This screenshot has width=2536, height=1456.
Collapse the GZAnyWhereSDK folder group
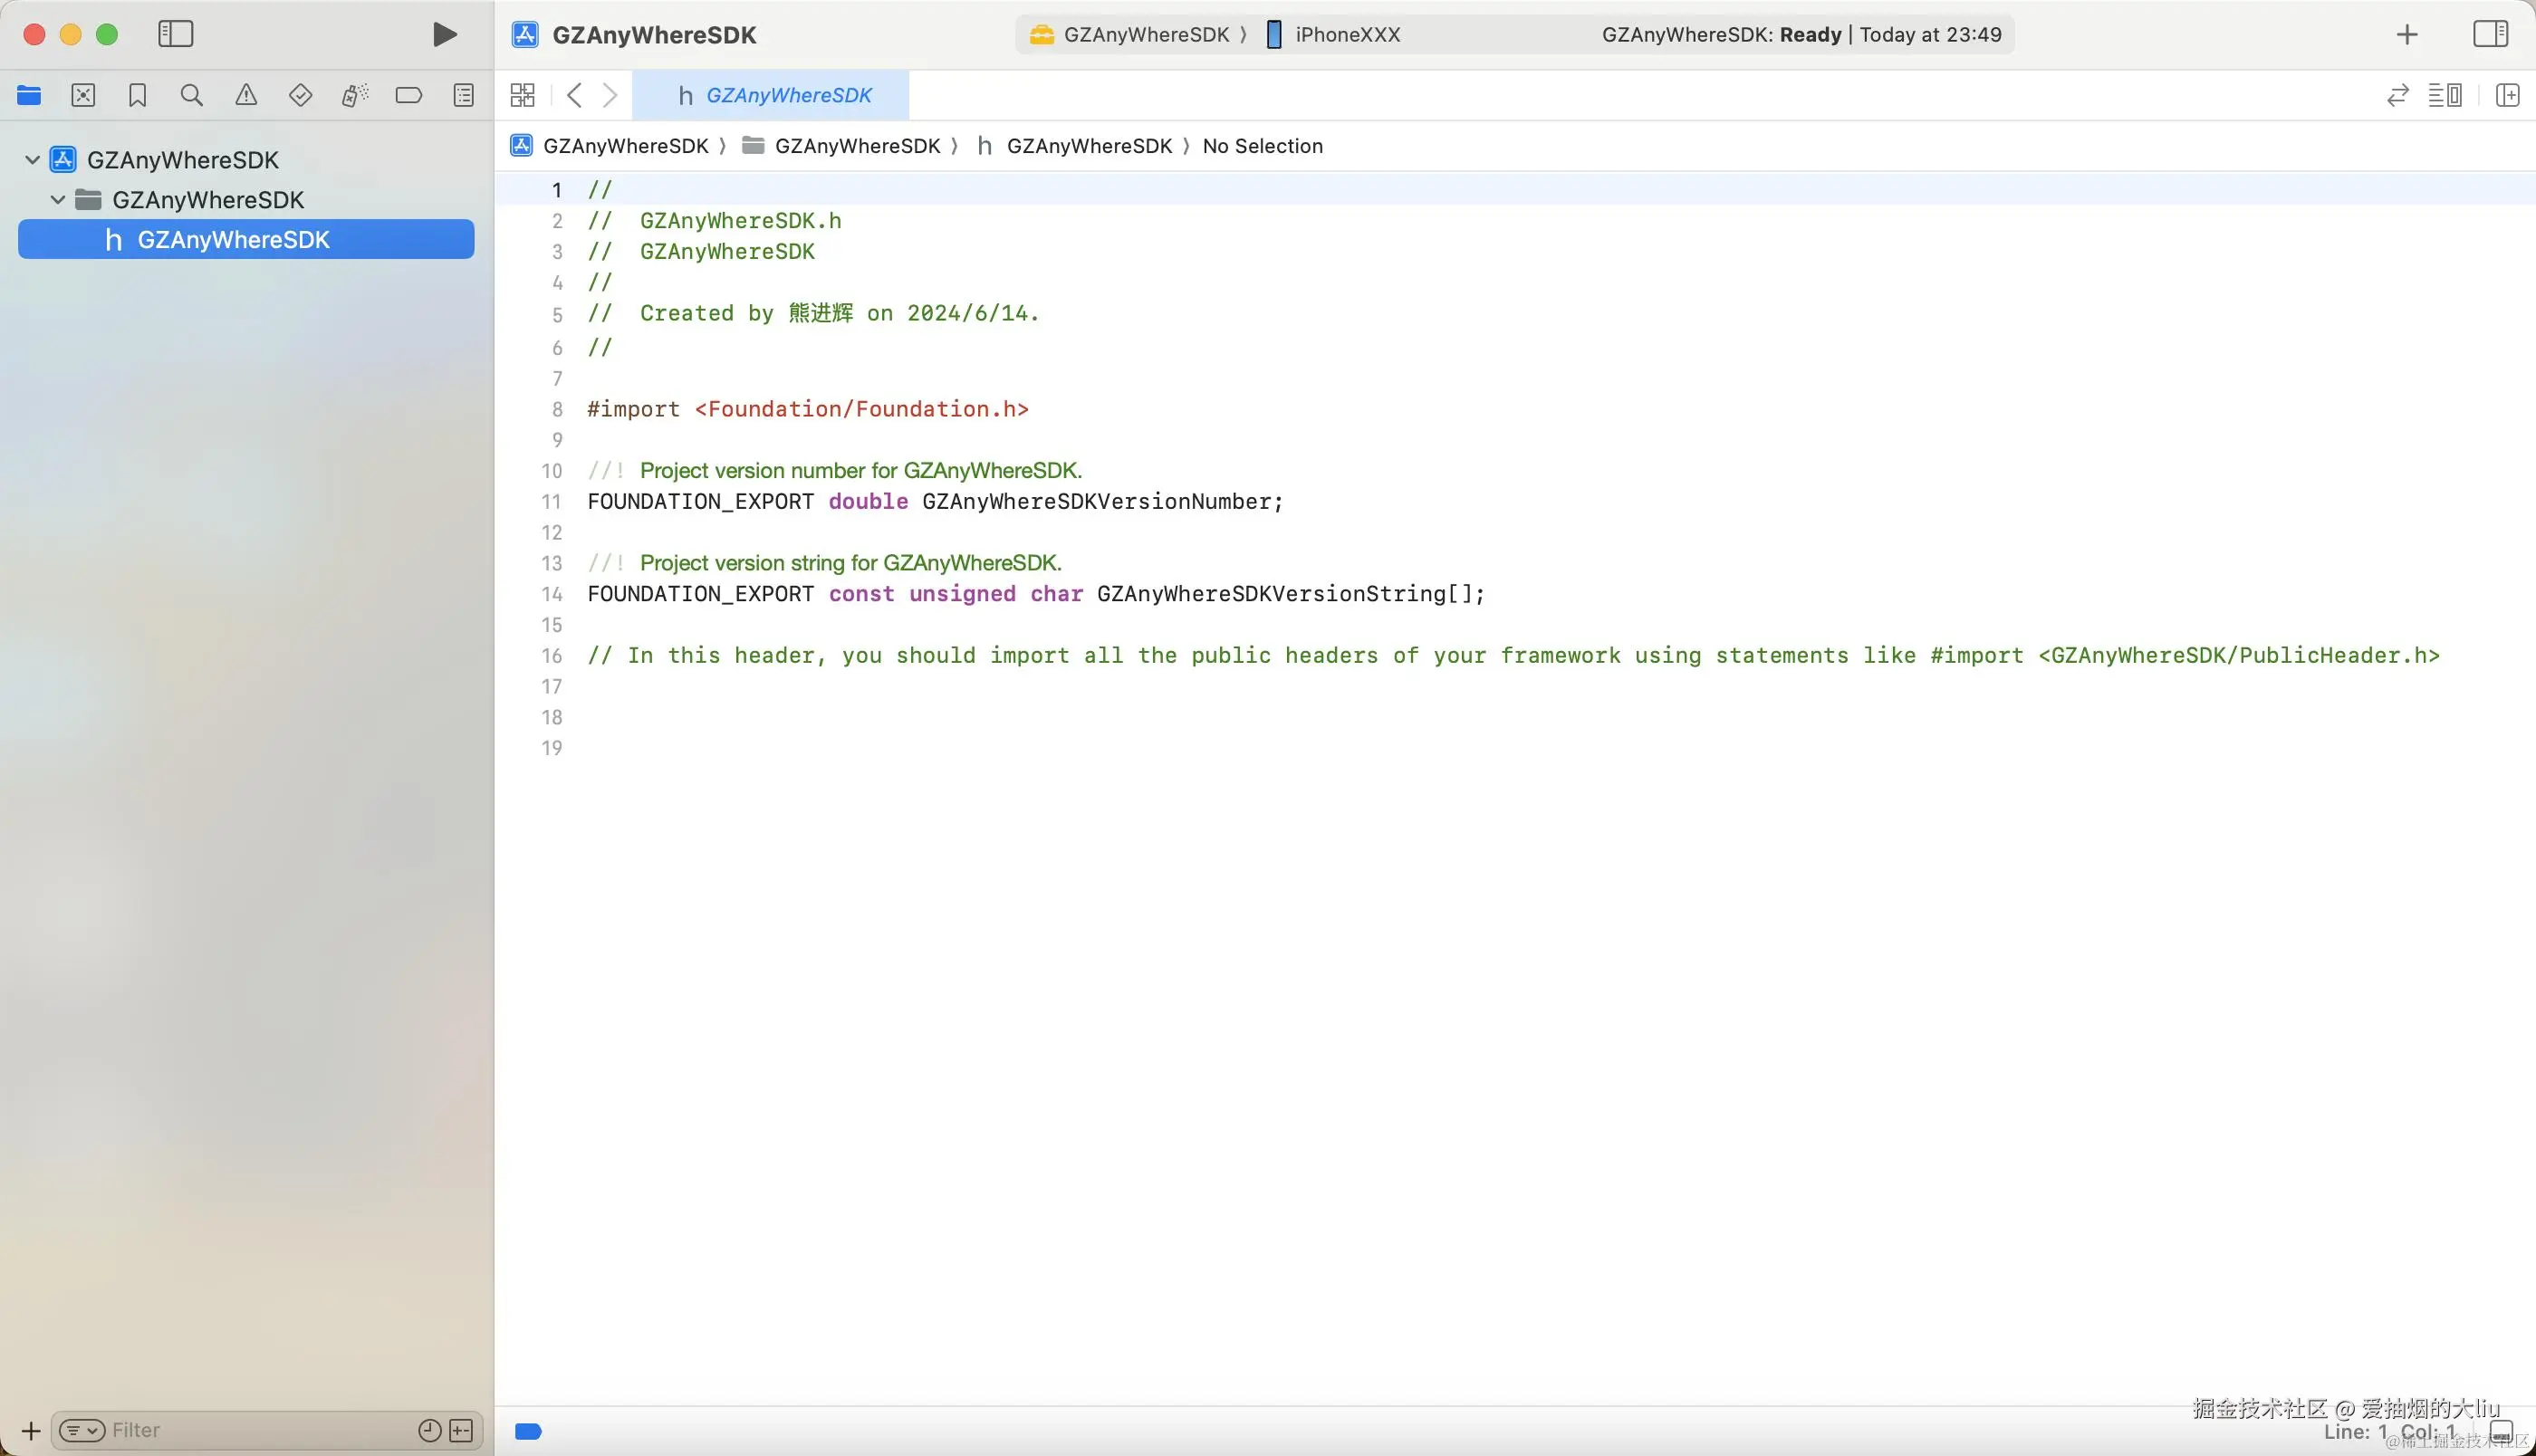[58, 199]
